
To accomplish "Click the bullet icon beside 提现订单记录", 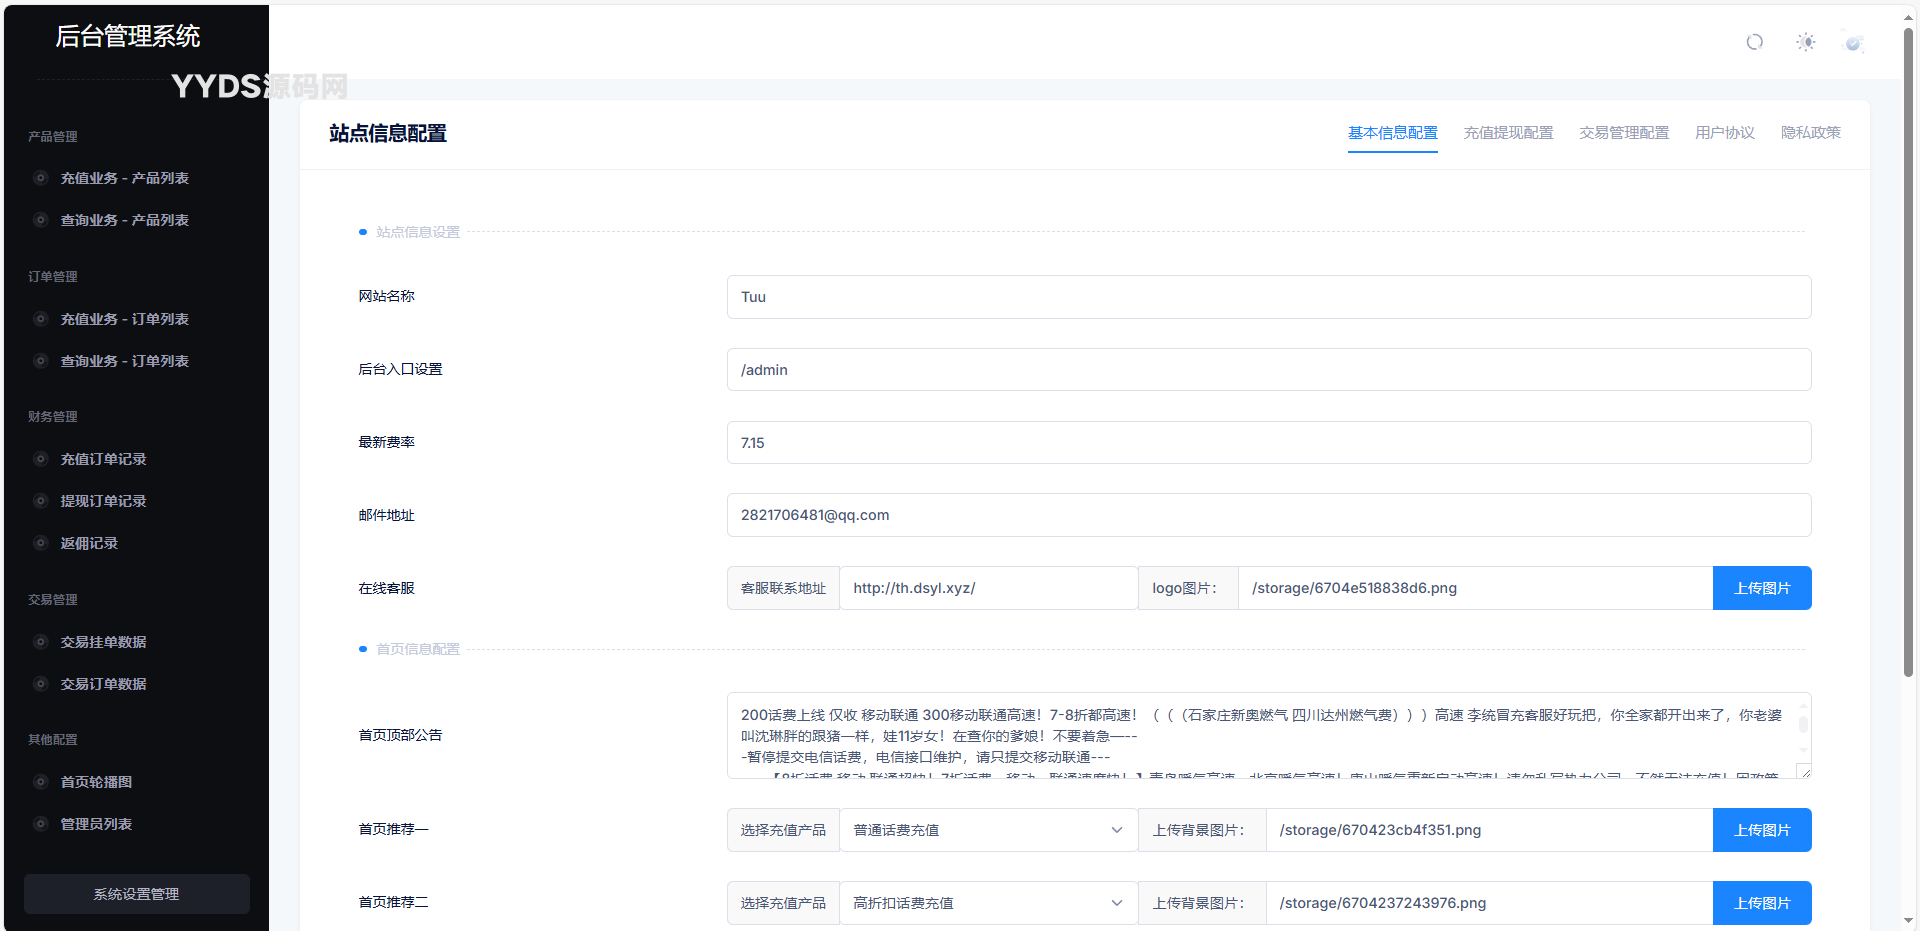I will pos(41,501).
